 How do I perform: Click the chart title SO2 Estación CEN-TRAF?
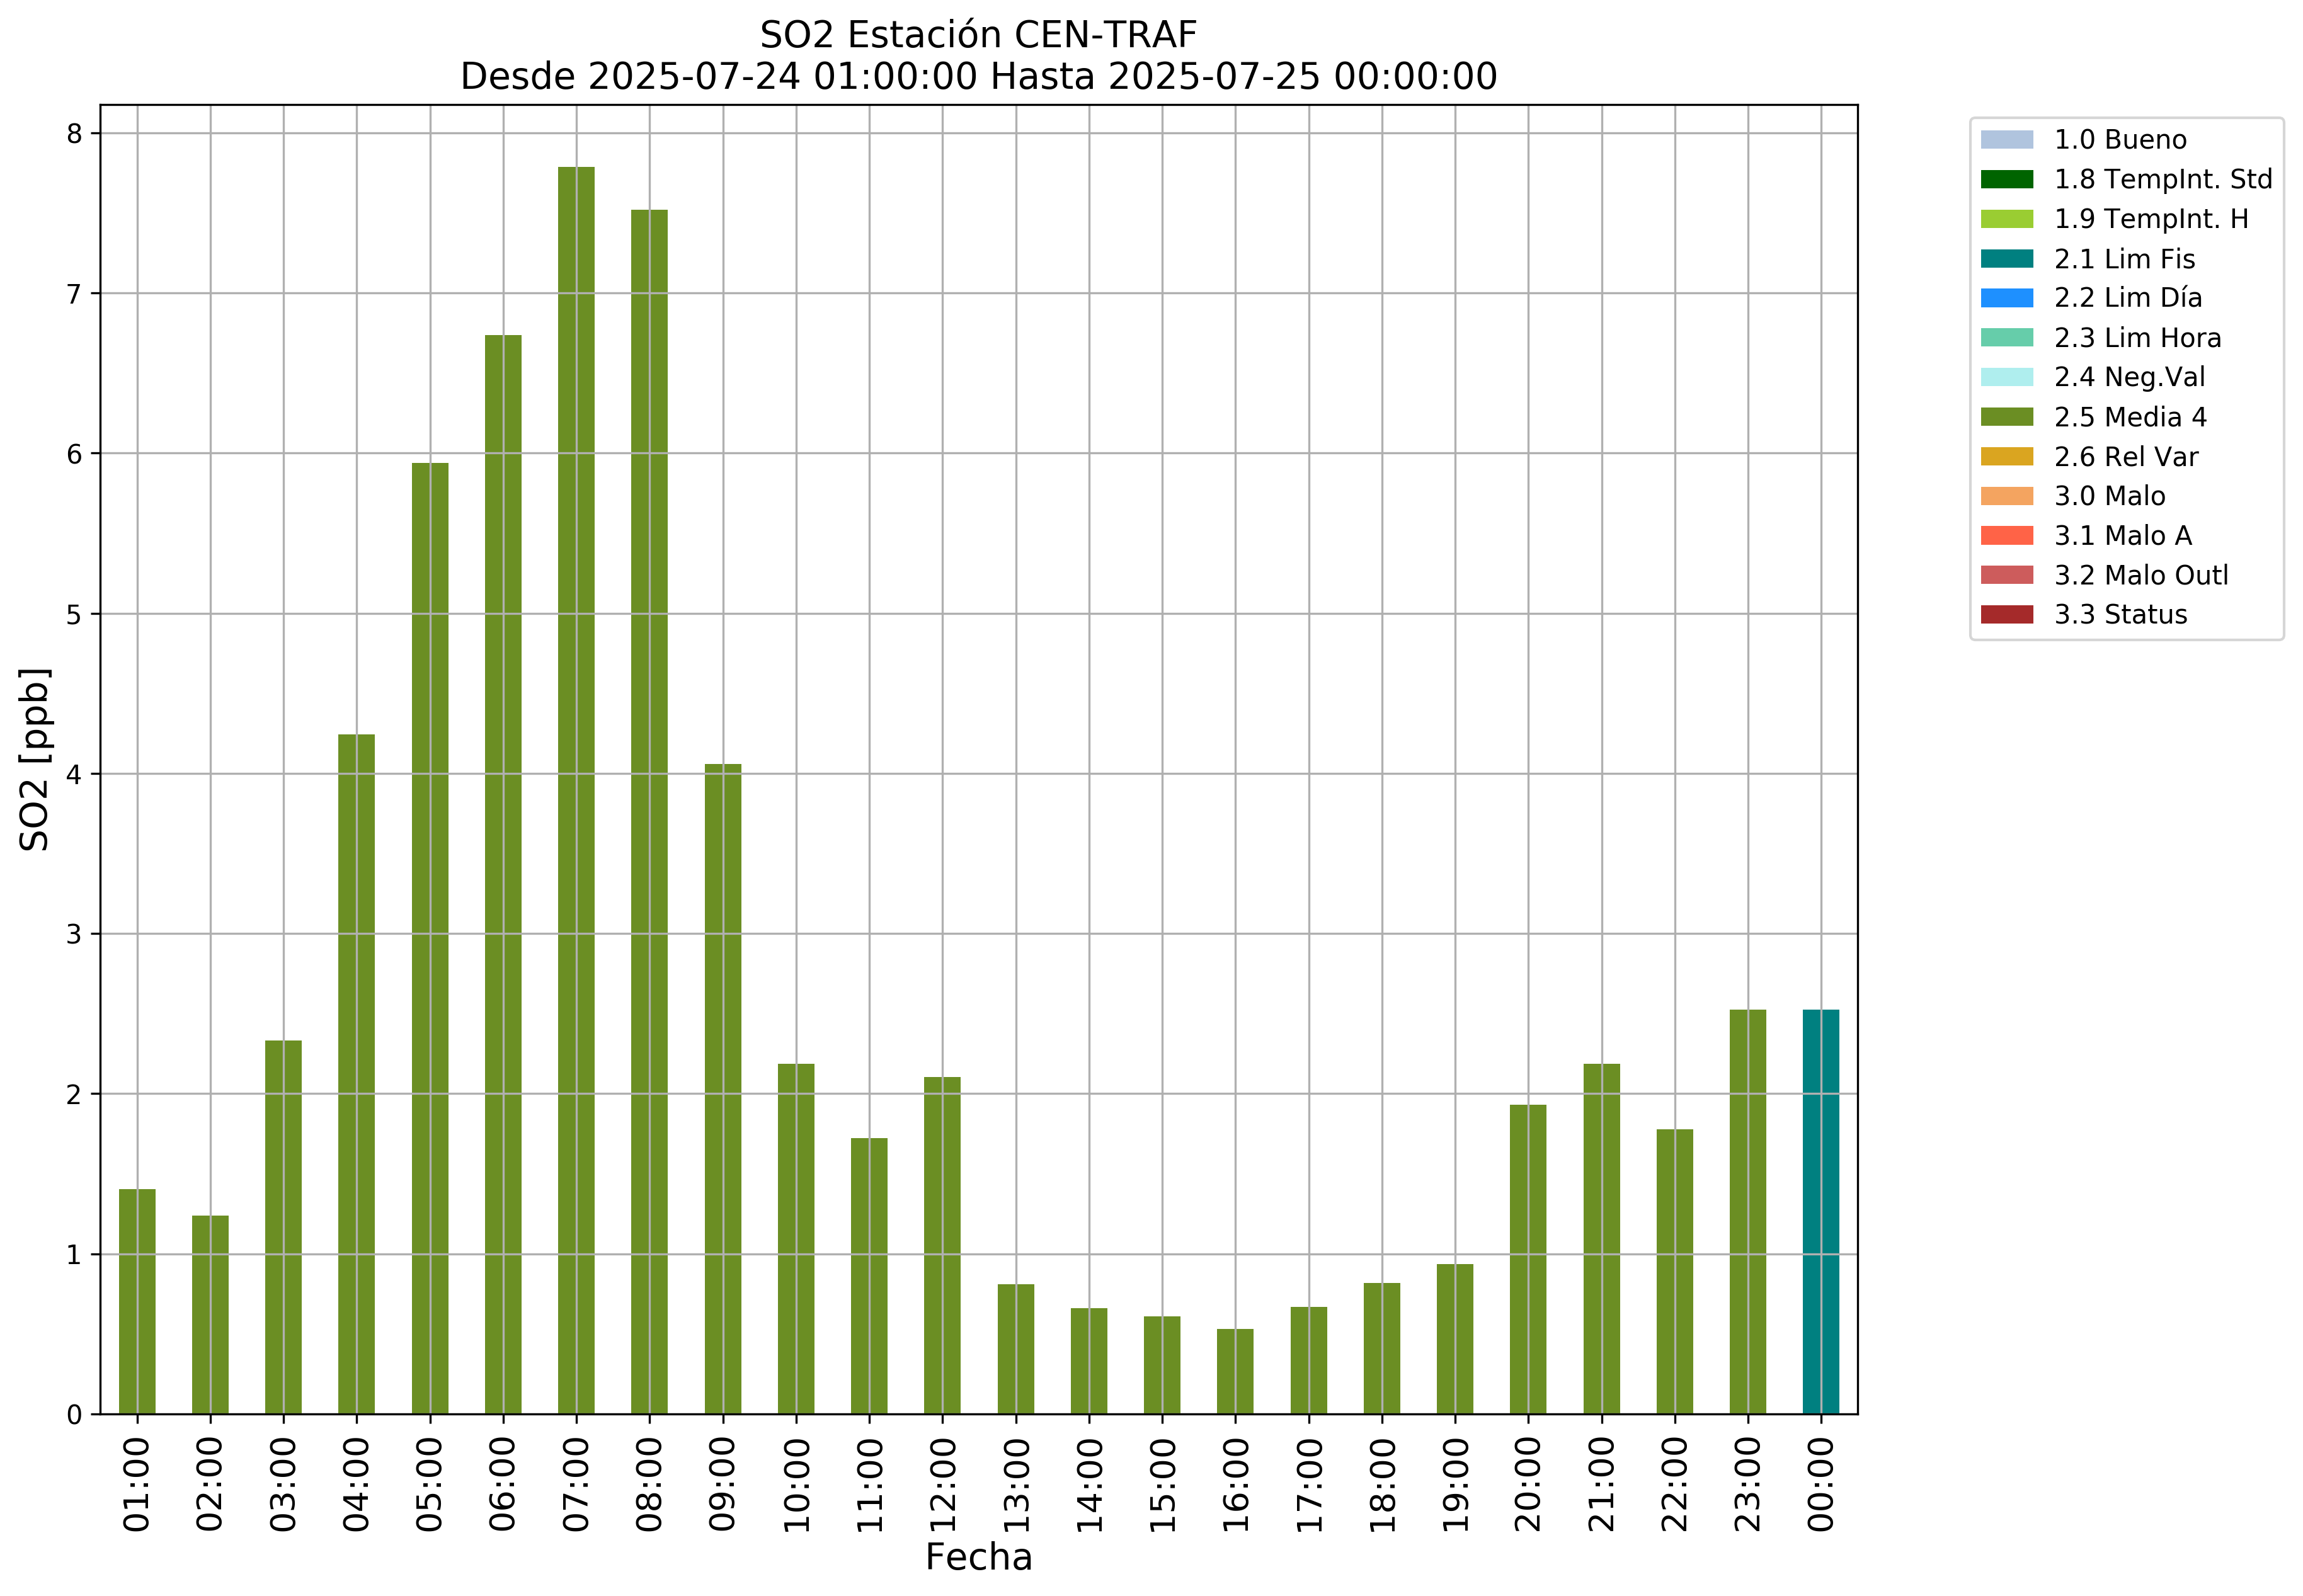pos(978,35)
